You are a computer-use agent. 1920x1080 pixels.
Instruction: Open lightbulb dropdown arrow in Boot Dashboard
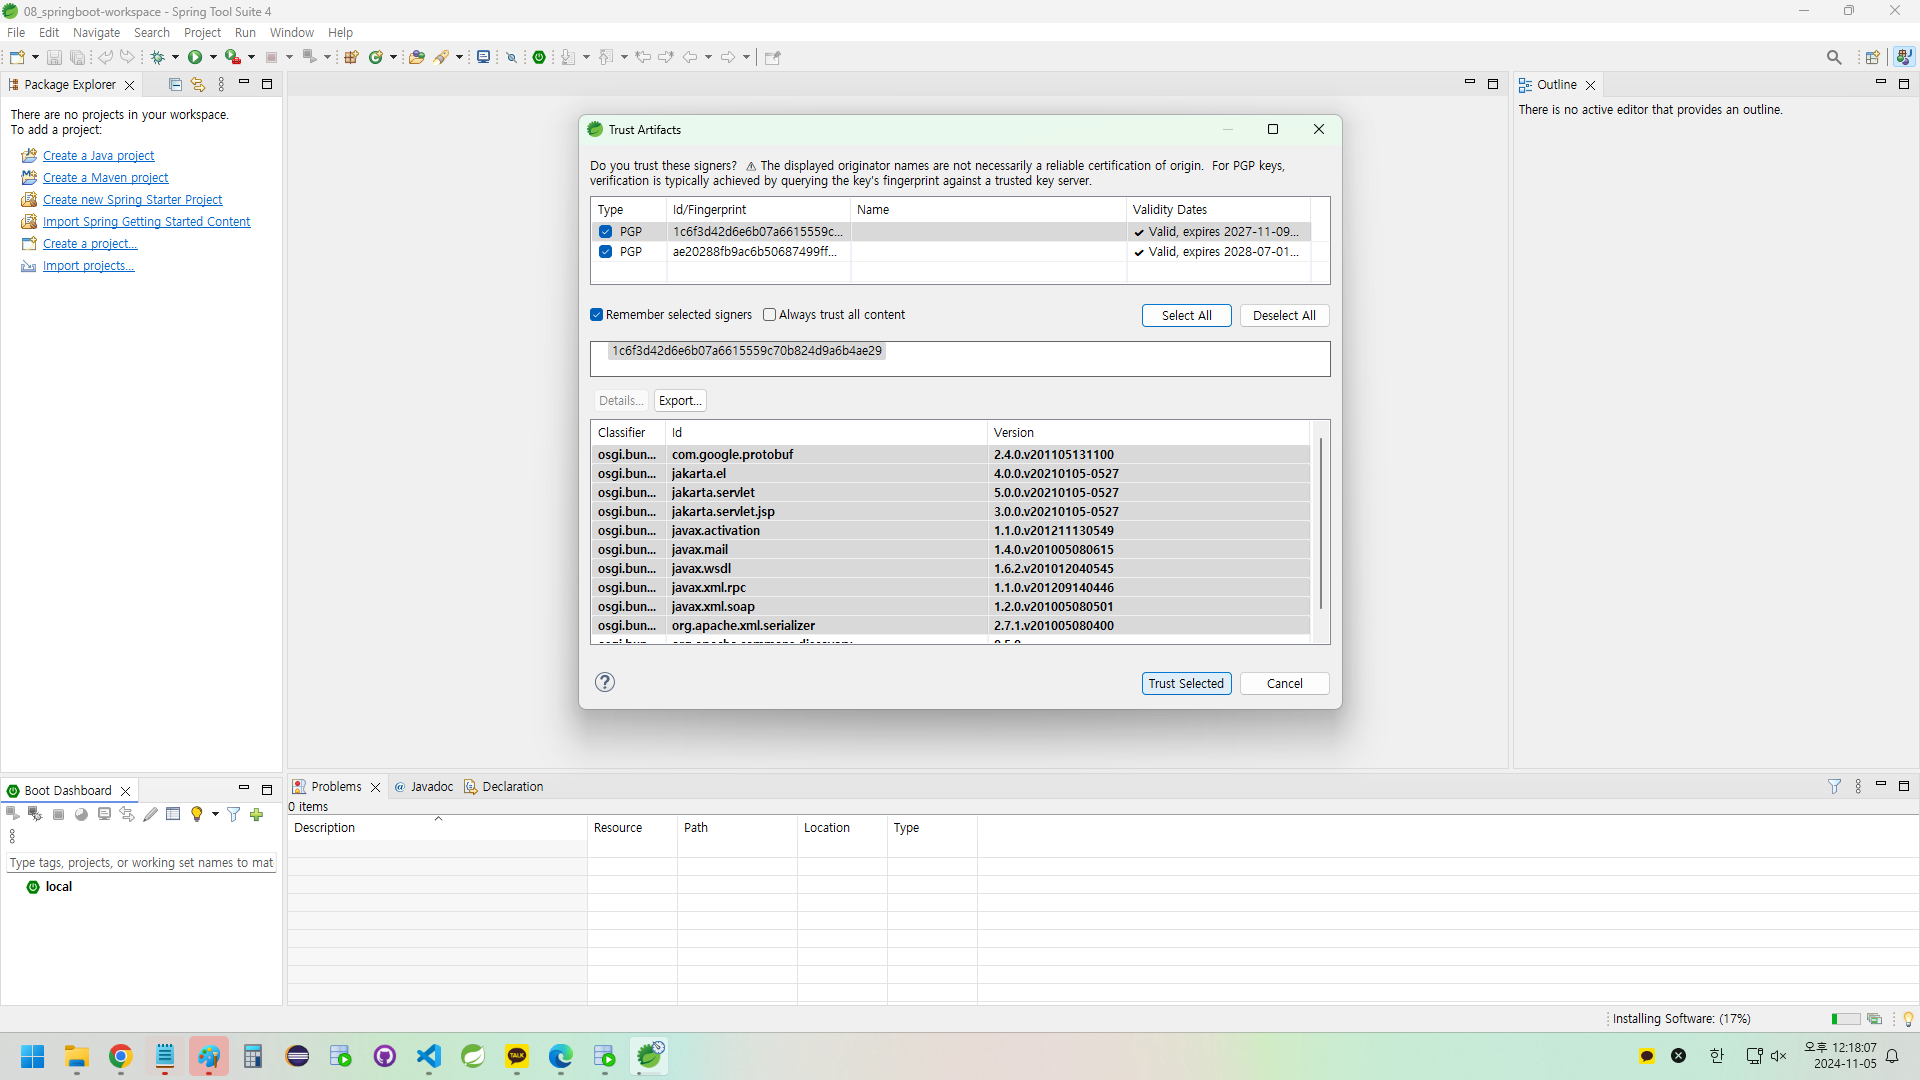click(215, 814)
